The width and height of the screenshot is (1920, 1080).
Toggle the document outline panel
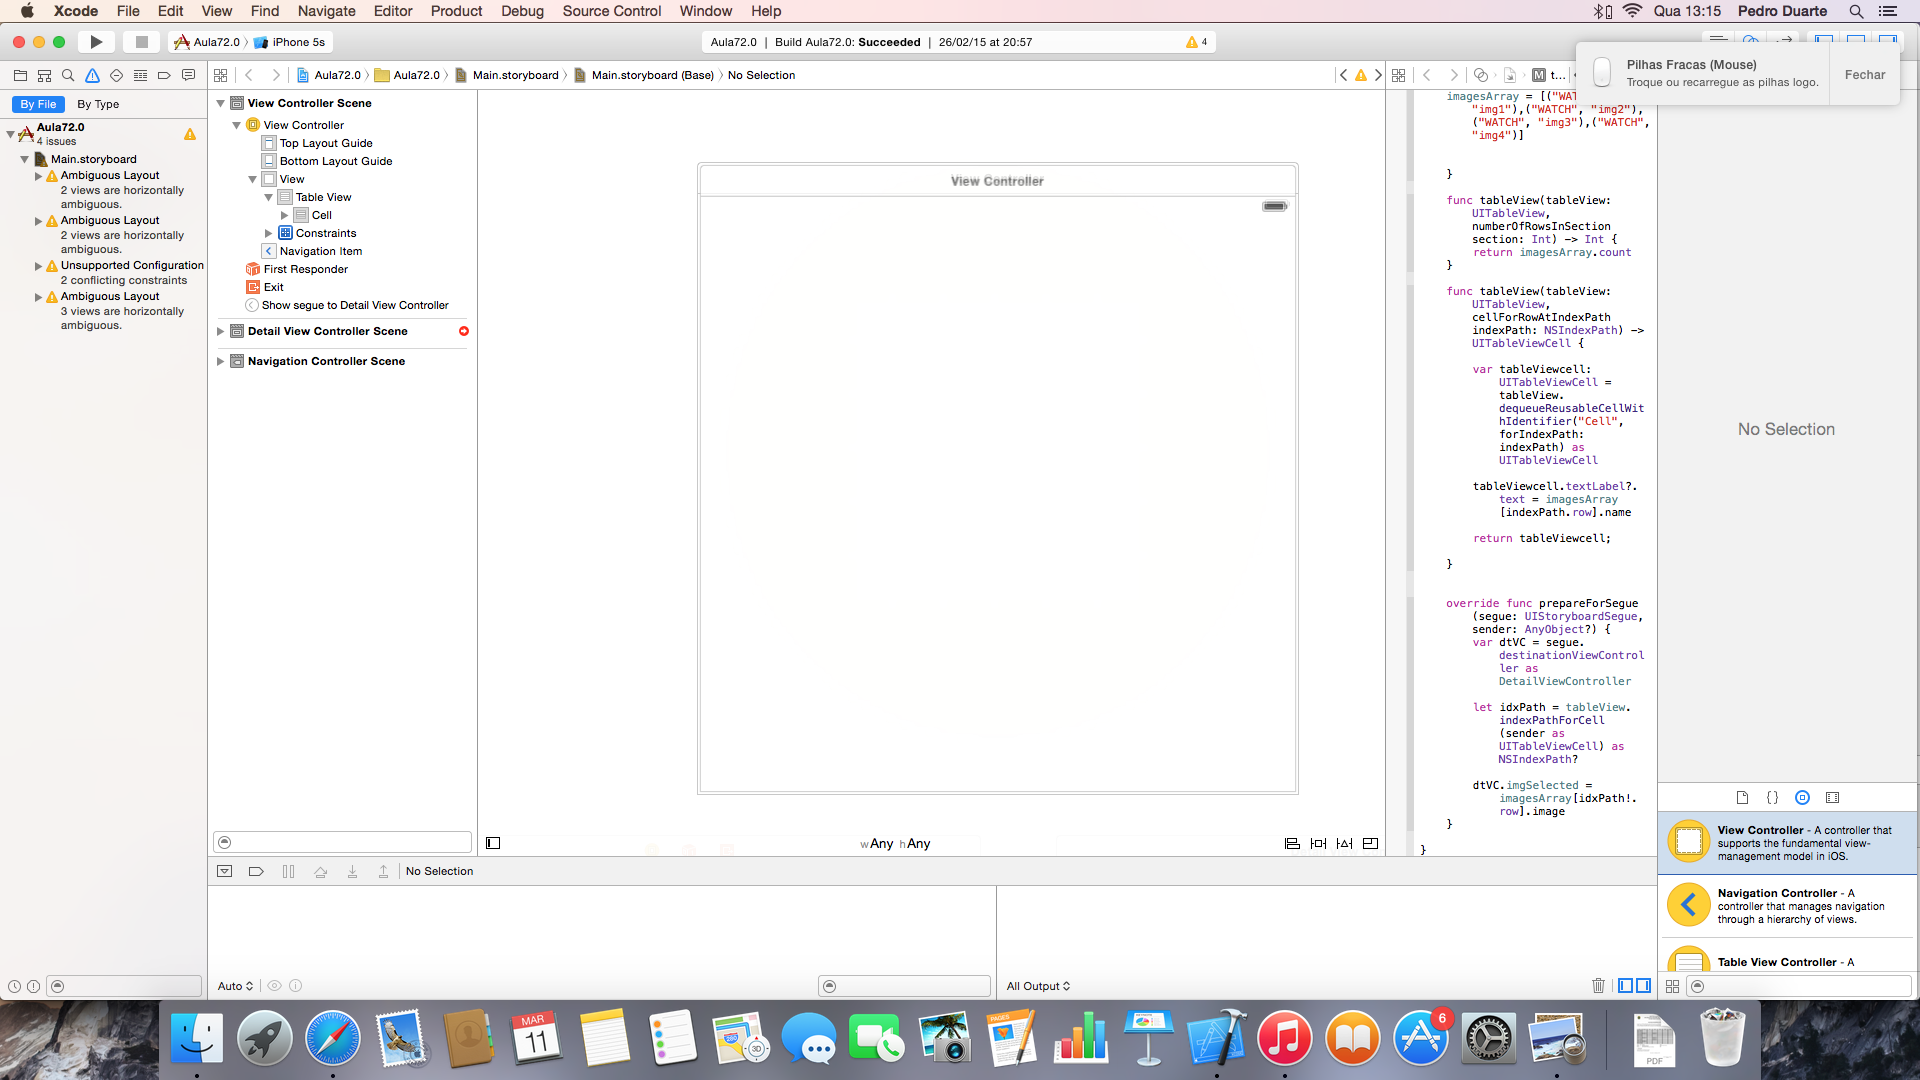coord(493,843)
